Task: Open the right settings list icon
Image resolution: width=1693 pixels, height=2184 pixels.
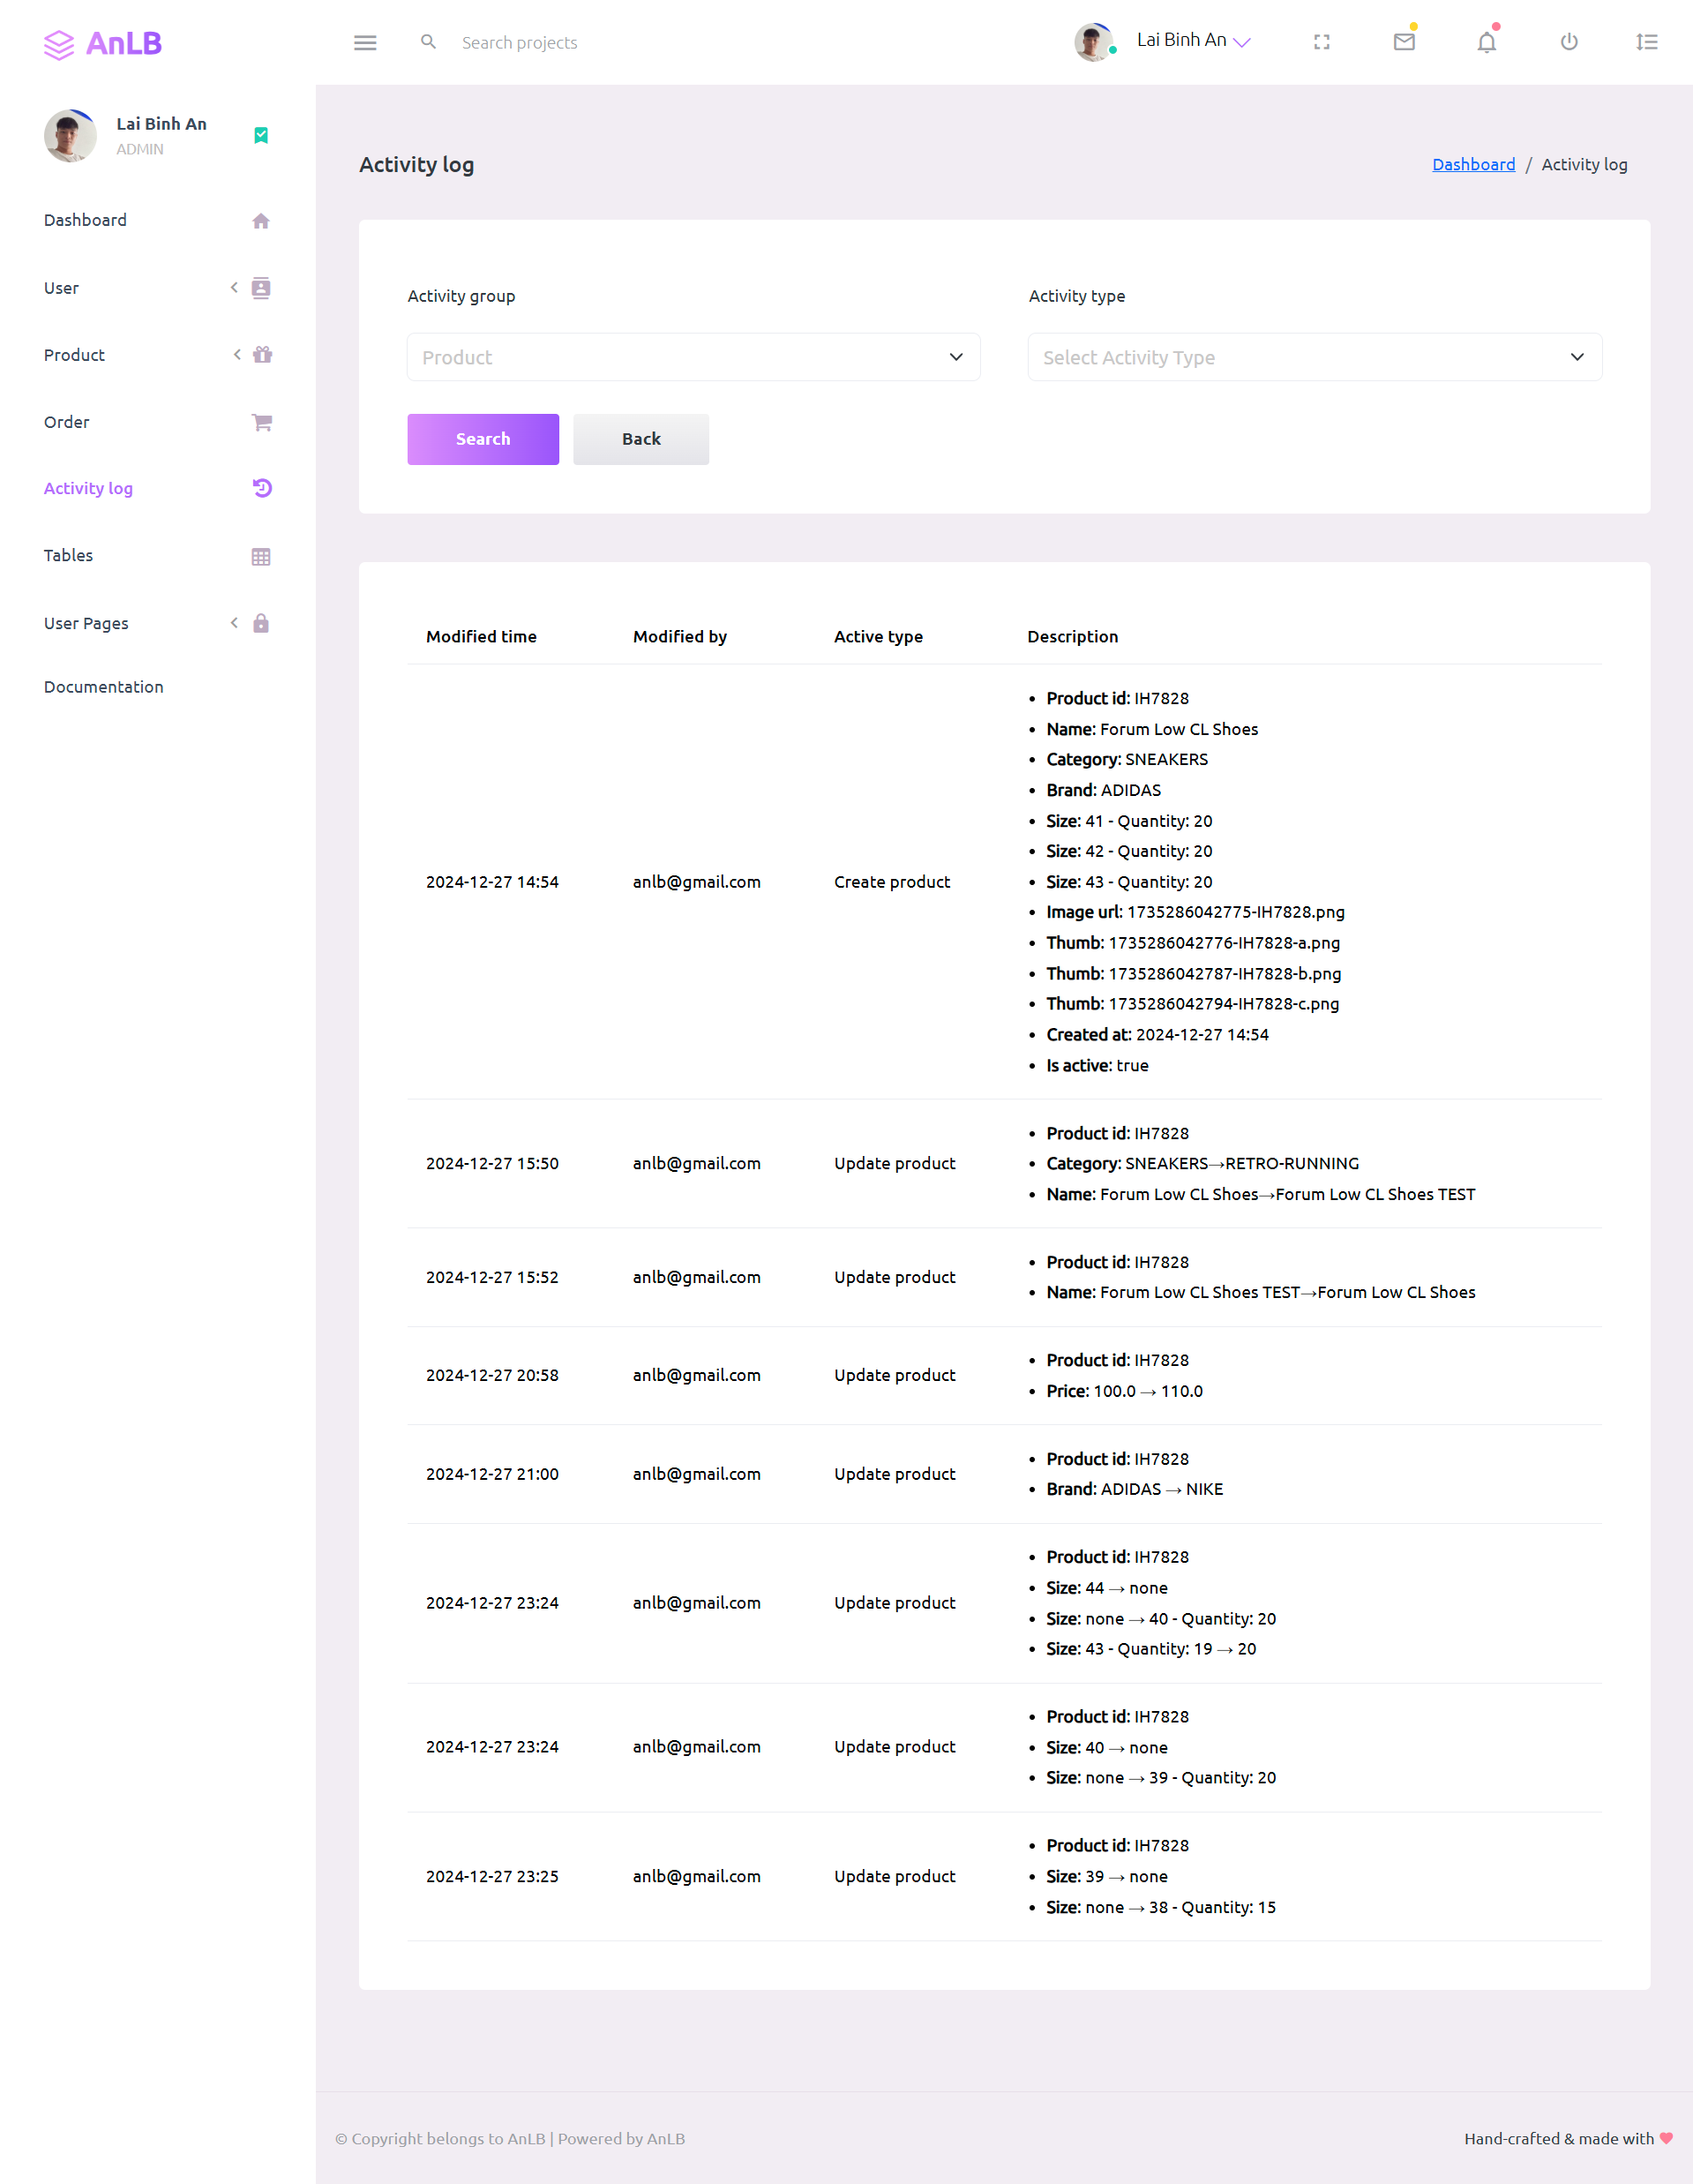Action: [1647, 42]
